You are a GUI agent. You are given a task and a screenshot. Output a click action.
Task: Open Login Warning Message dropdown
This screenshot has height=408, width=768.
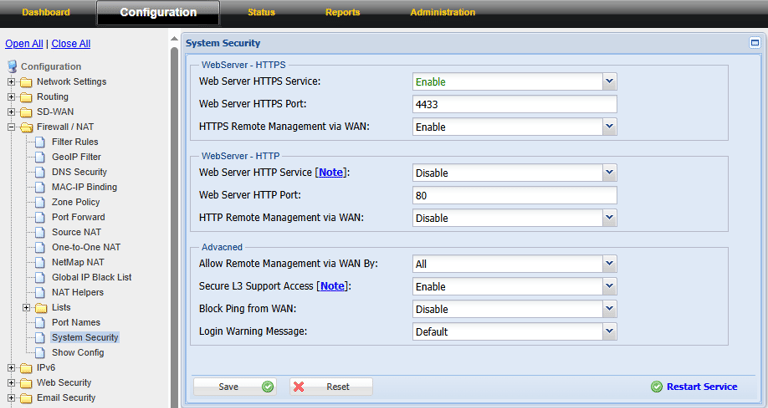pos(609,331)
